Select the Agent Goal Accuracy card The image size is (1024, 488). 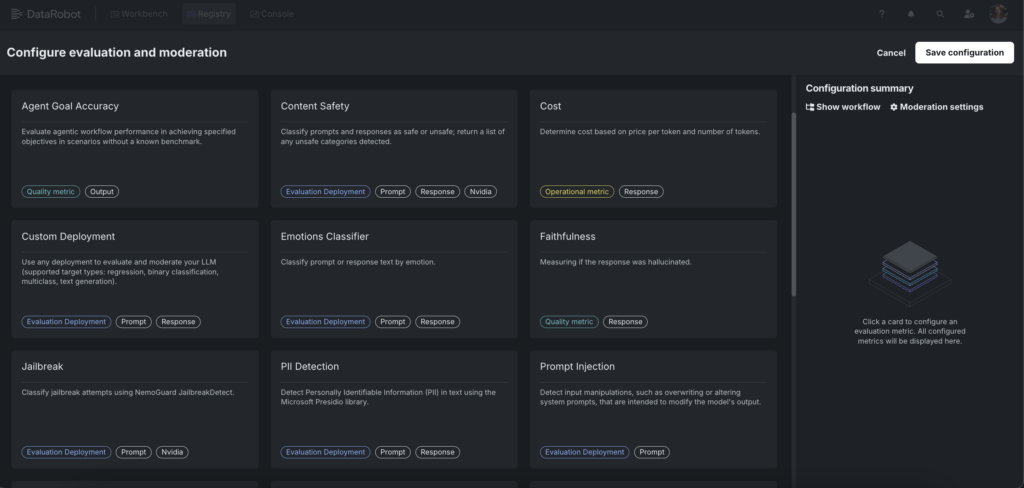click(x=134, y=148)
